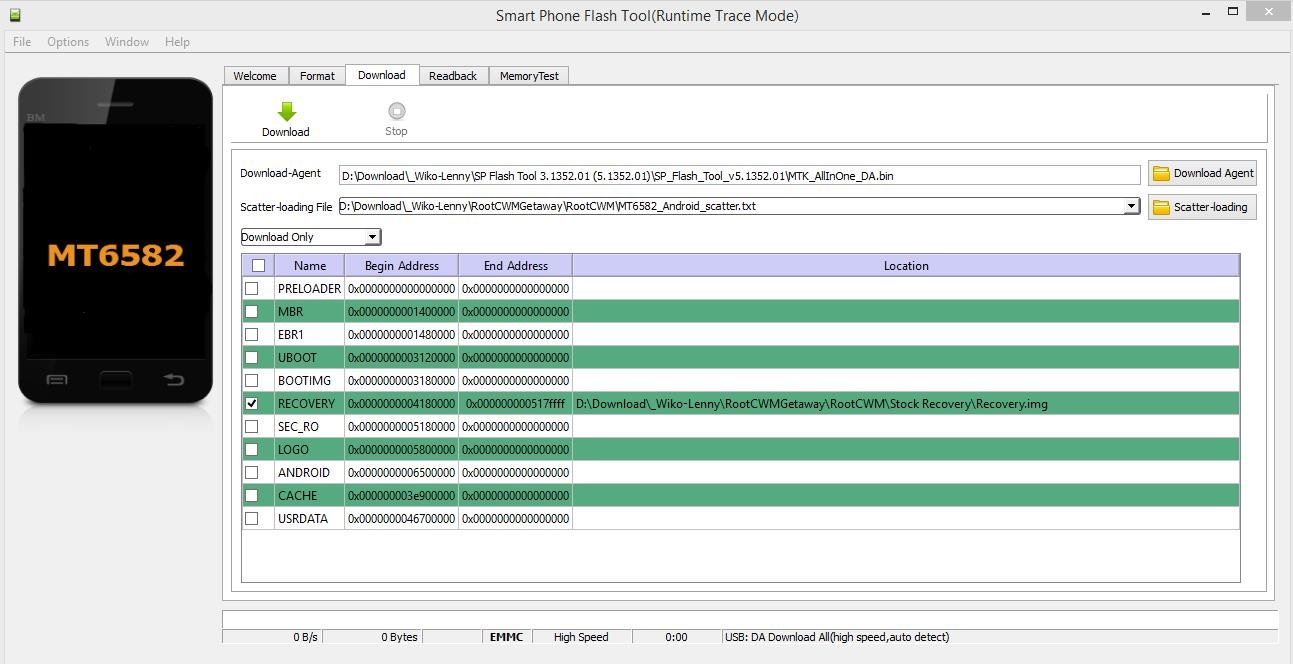Click the Name column header
The width and height of the screenshot is (1293, 664).
pyautogui.click(x=310, y=266)
